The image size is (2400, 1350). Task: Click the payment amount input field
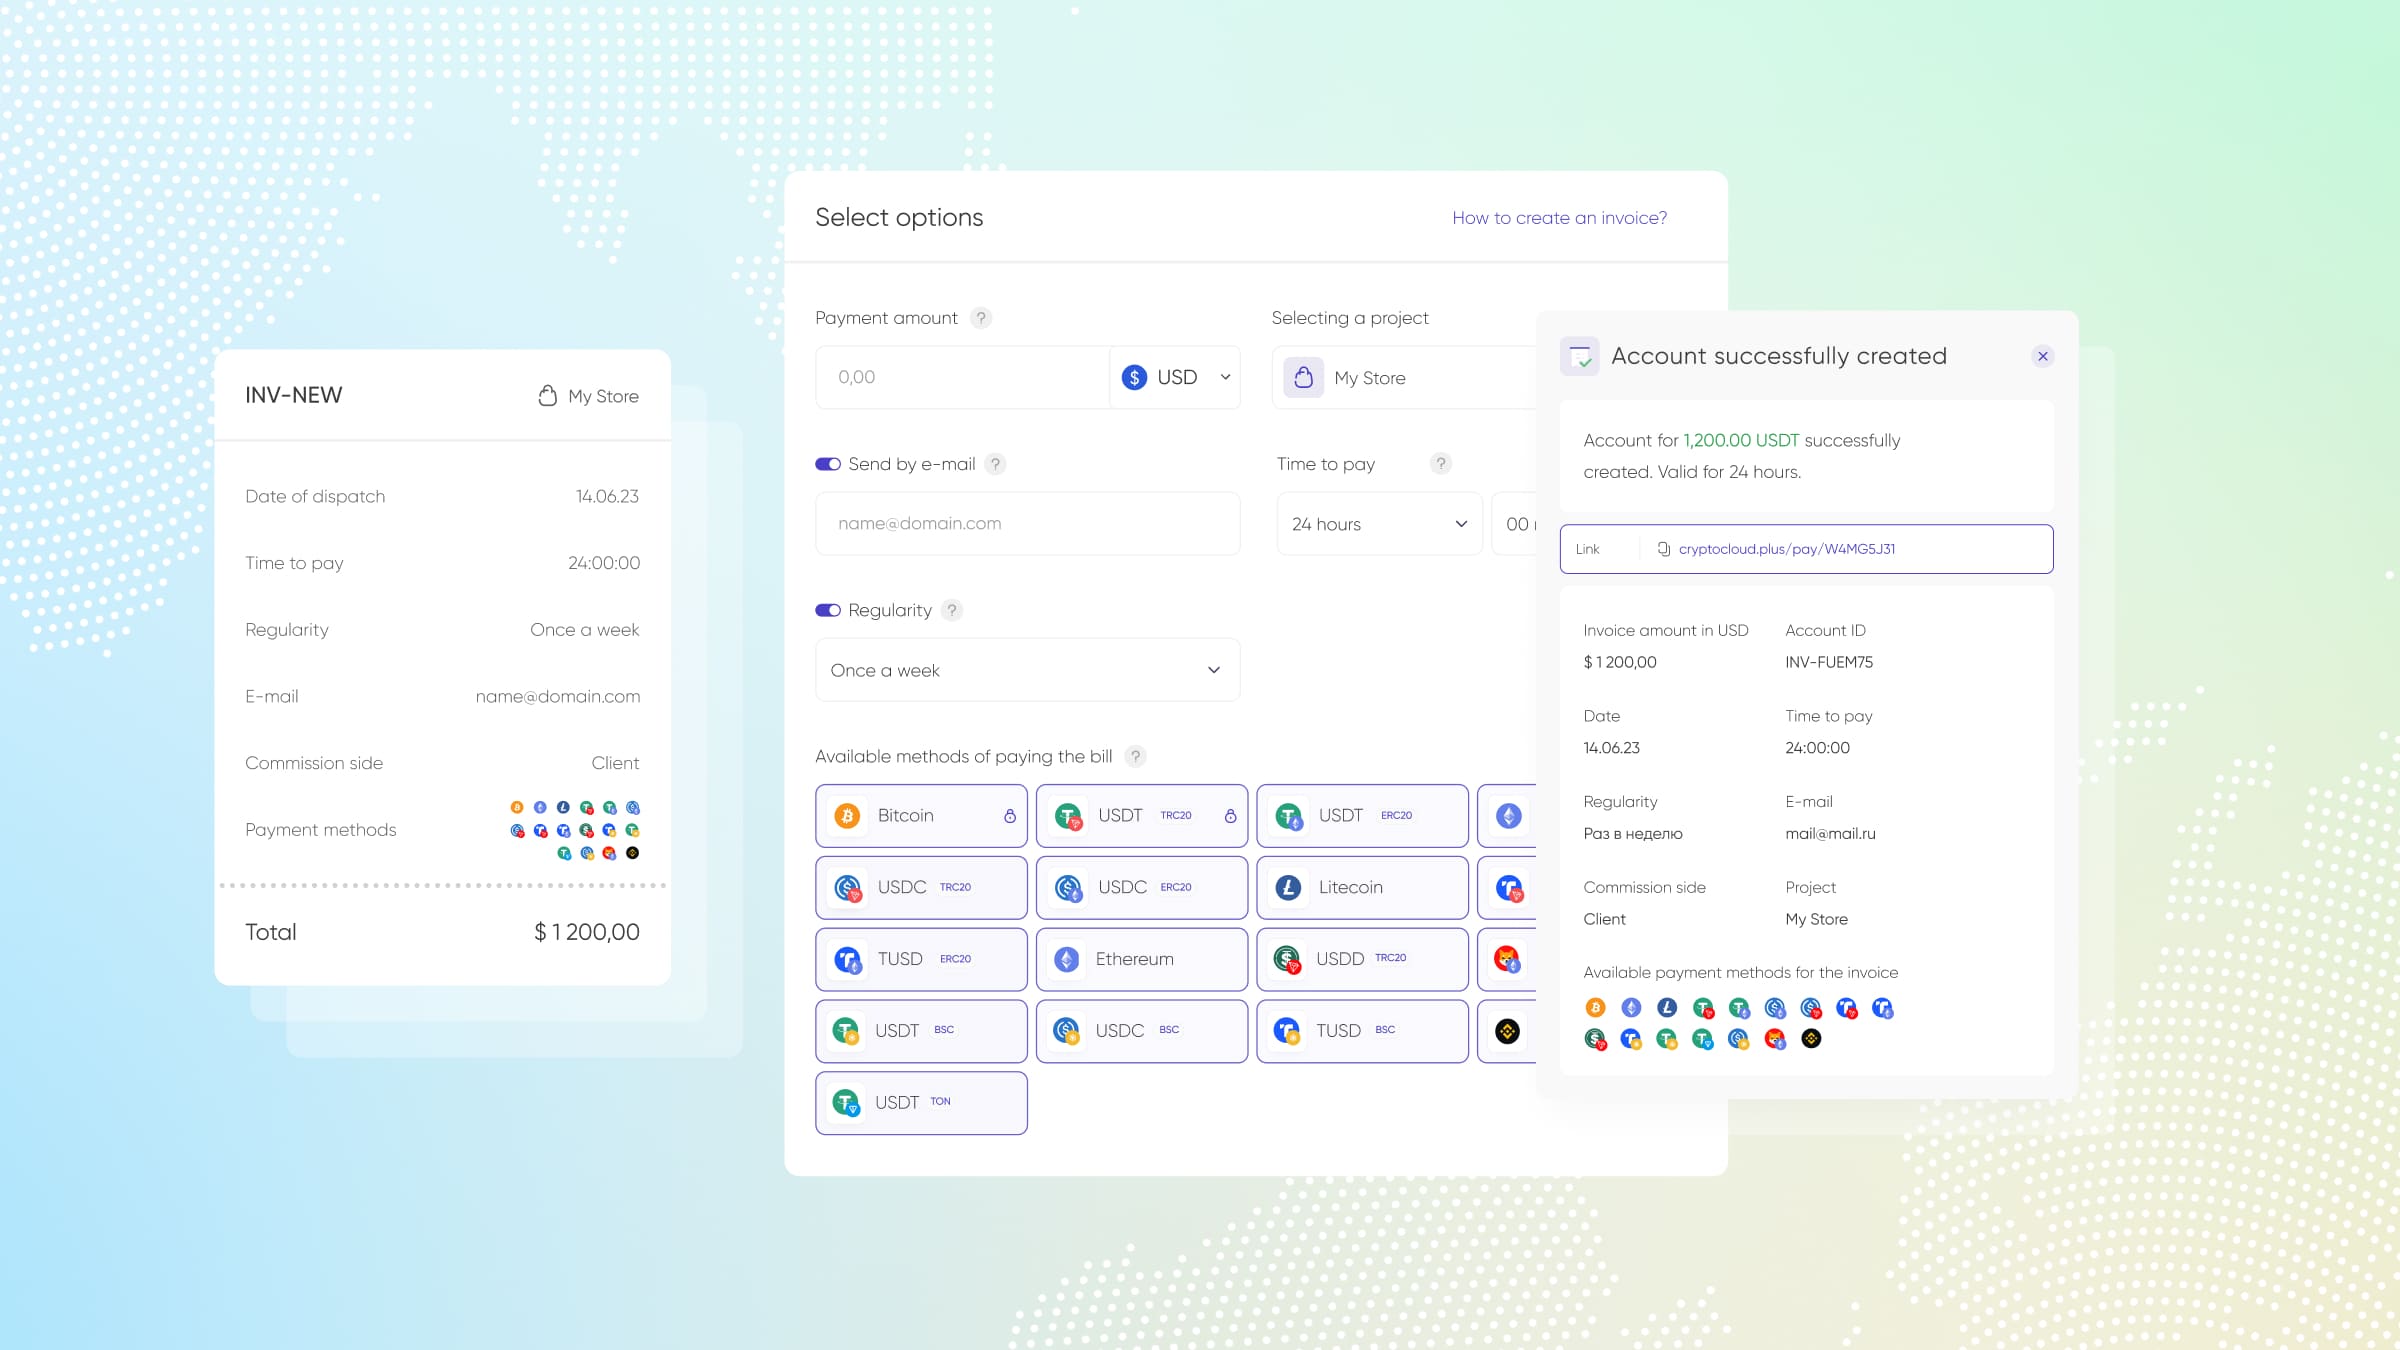pyautogui.click(x=963, y=376)
